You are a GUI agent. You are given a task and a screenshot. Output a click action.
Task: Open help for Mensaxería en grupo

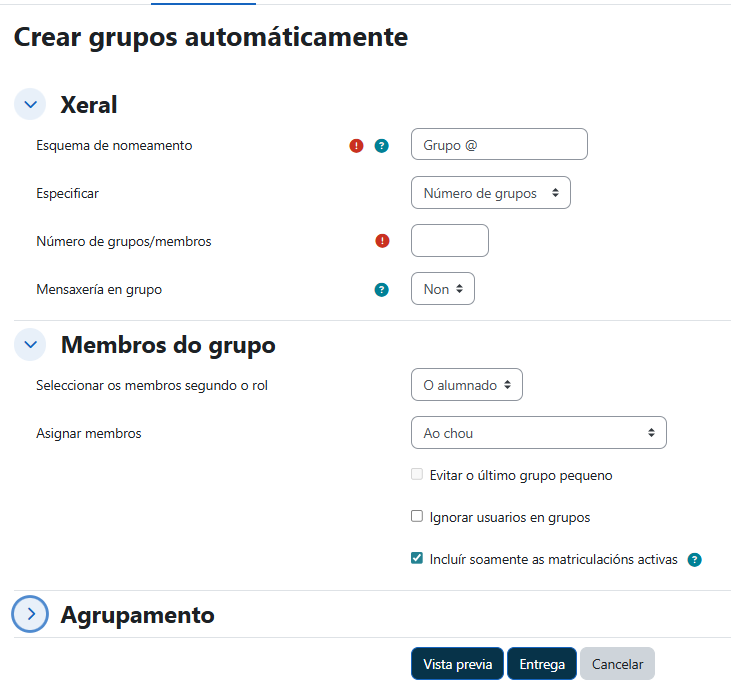[x=381, y=290]
